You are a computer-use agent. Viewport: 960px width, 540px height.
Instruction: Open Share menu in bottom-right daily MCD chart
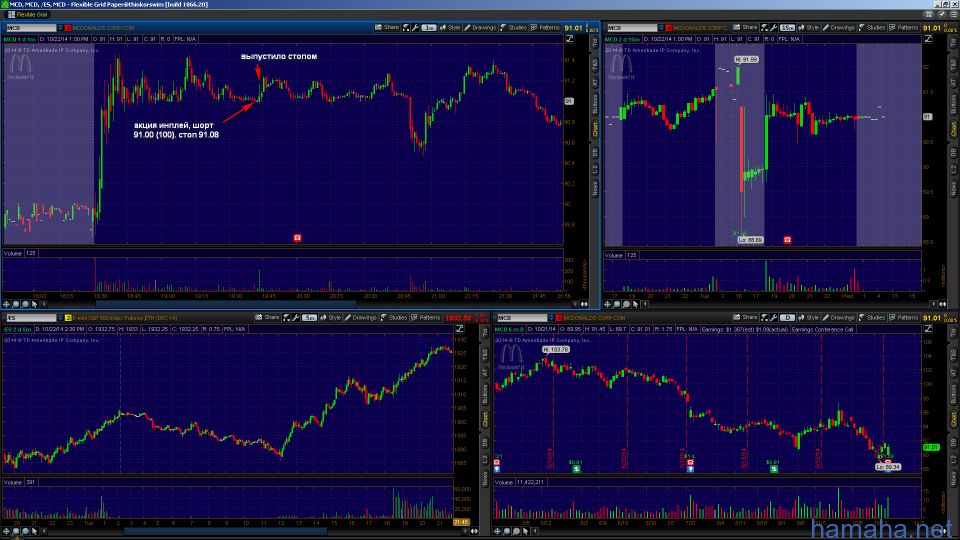pos(746,318)
